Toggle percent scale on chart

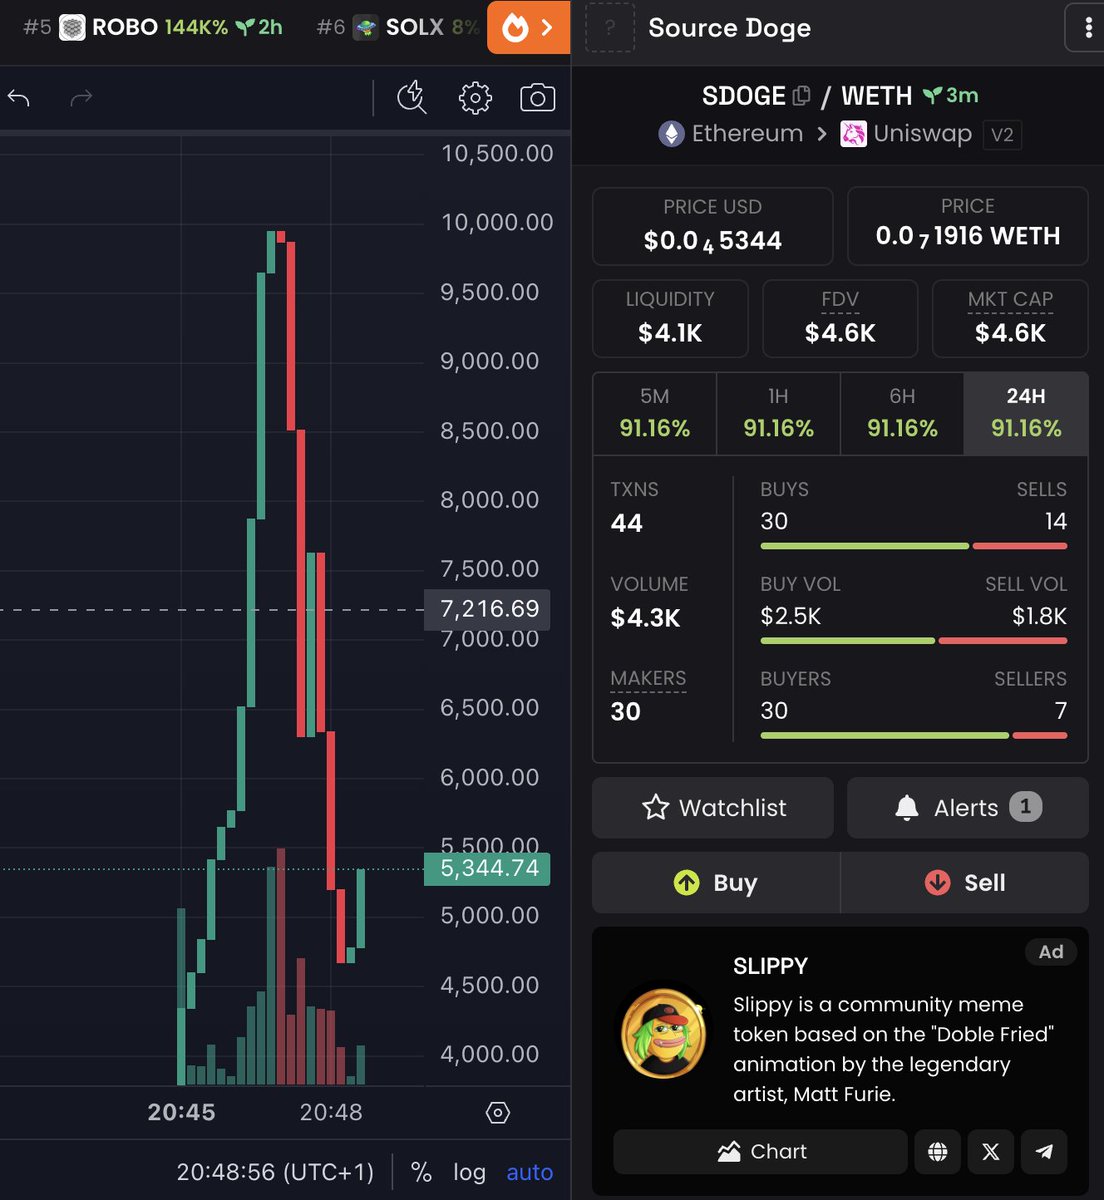[x=421, y=1172]
